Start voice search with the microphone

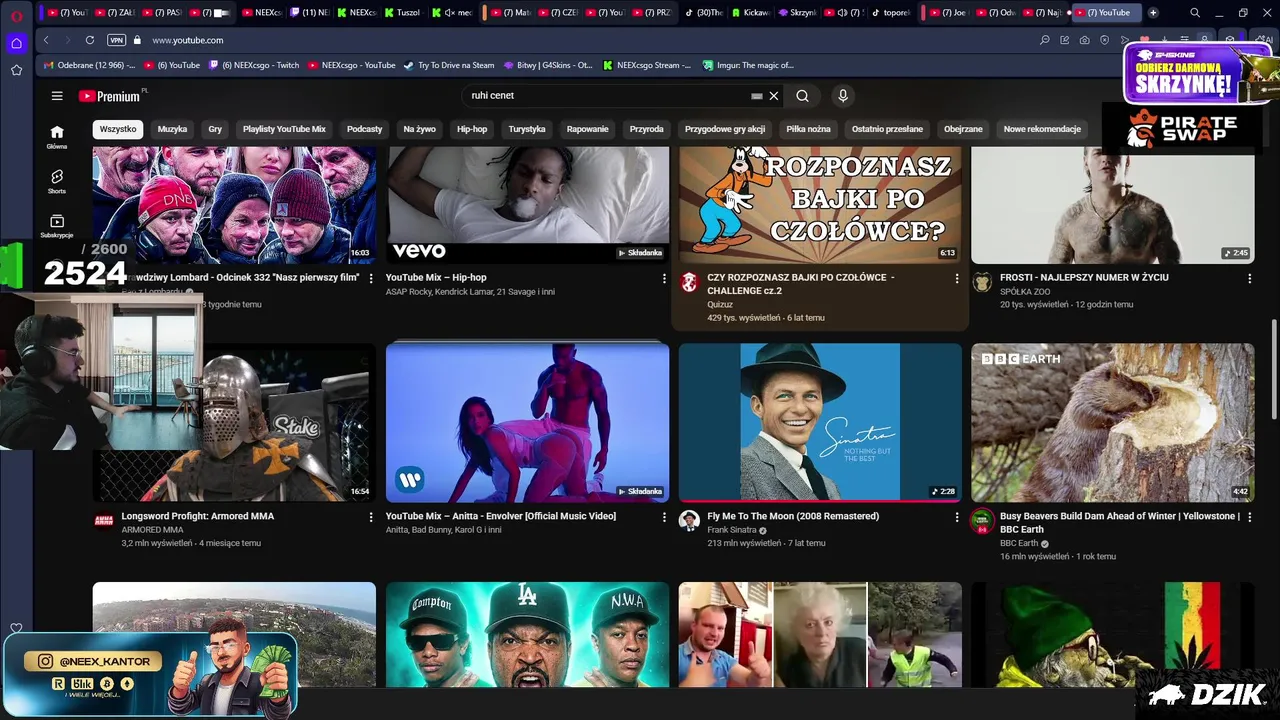click(843, 96)
